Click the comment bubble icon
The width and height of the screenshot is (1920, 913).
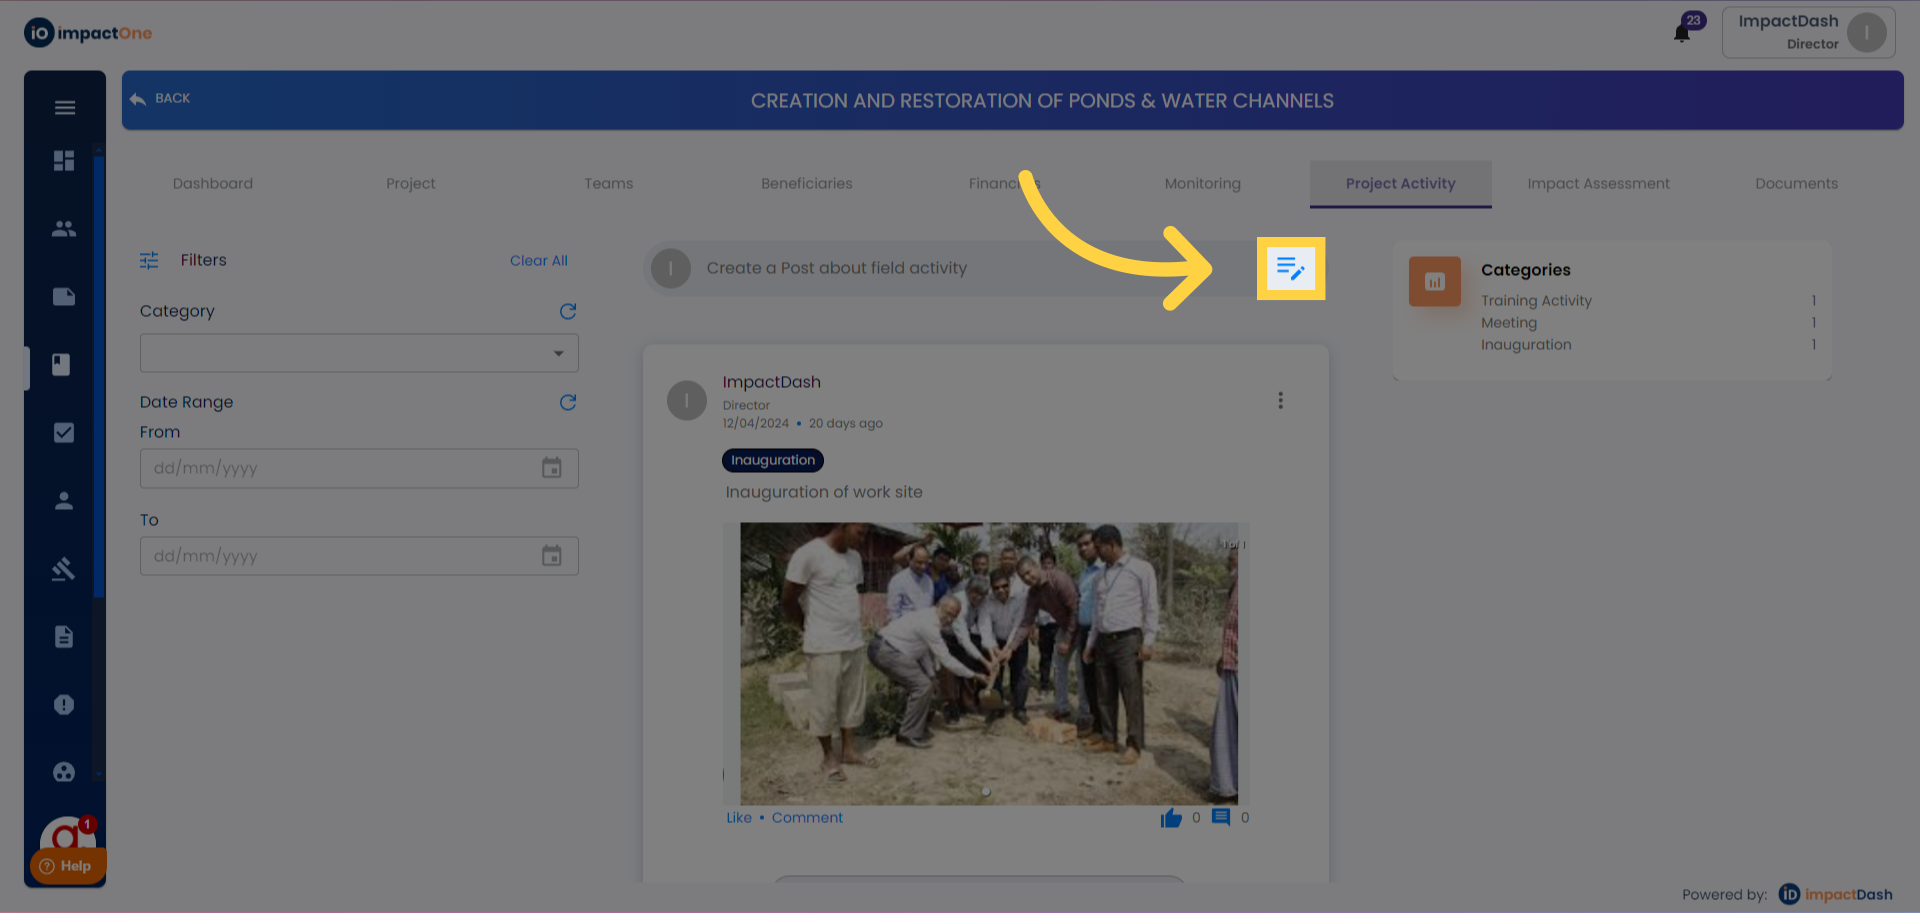pos(1221,817)
